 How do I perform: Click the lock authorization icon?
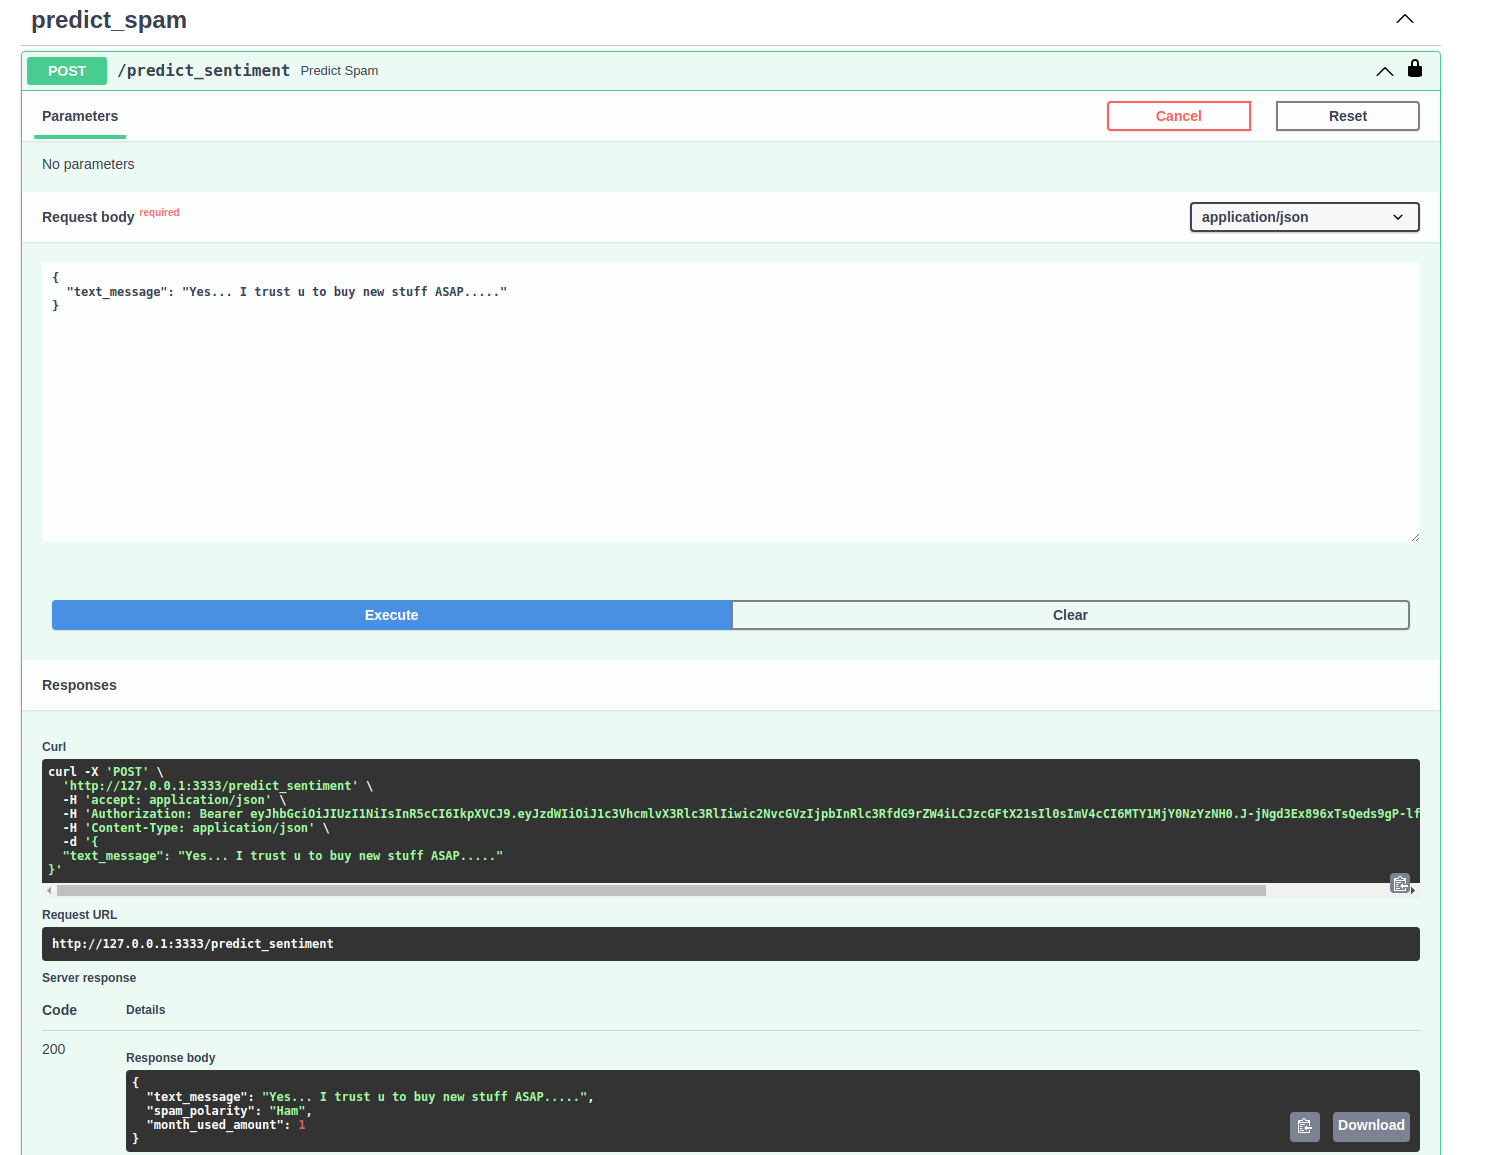pyautogui.click(x=1414, y=68)
